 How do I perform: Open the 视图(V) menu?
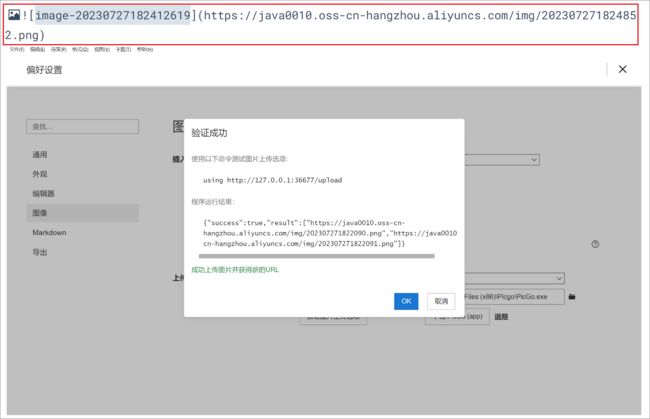102,49
